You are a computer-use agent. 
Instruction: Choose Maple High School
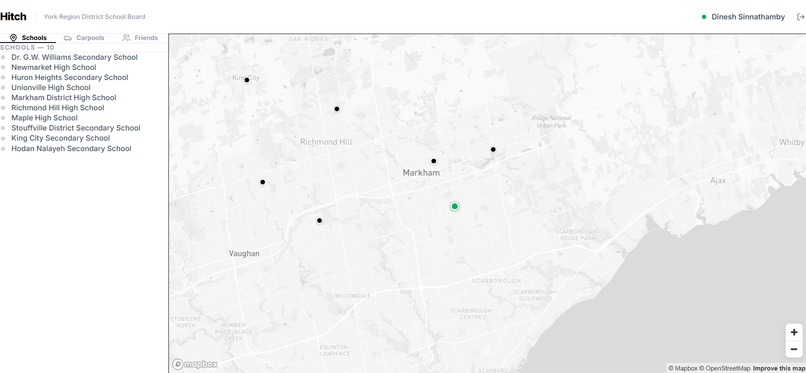(44, 118)
